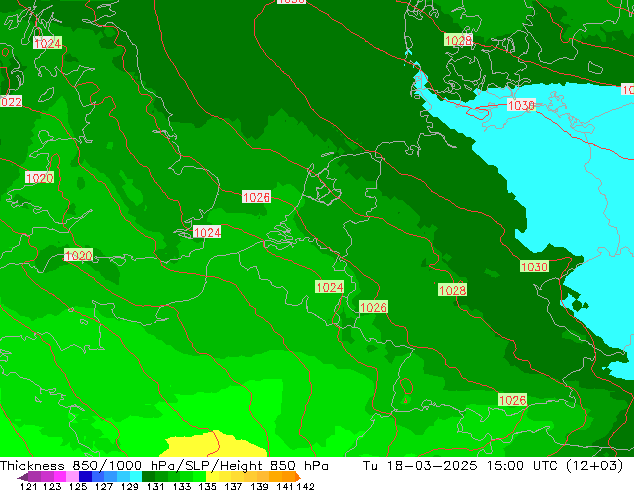Click the 1020 label on light green background
The height and width of the screenshot is (490, 634).
click(78, 256)
